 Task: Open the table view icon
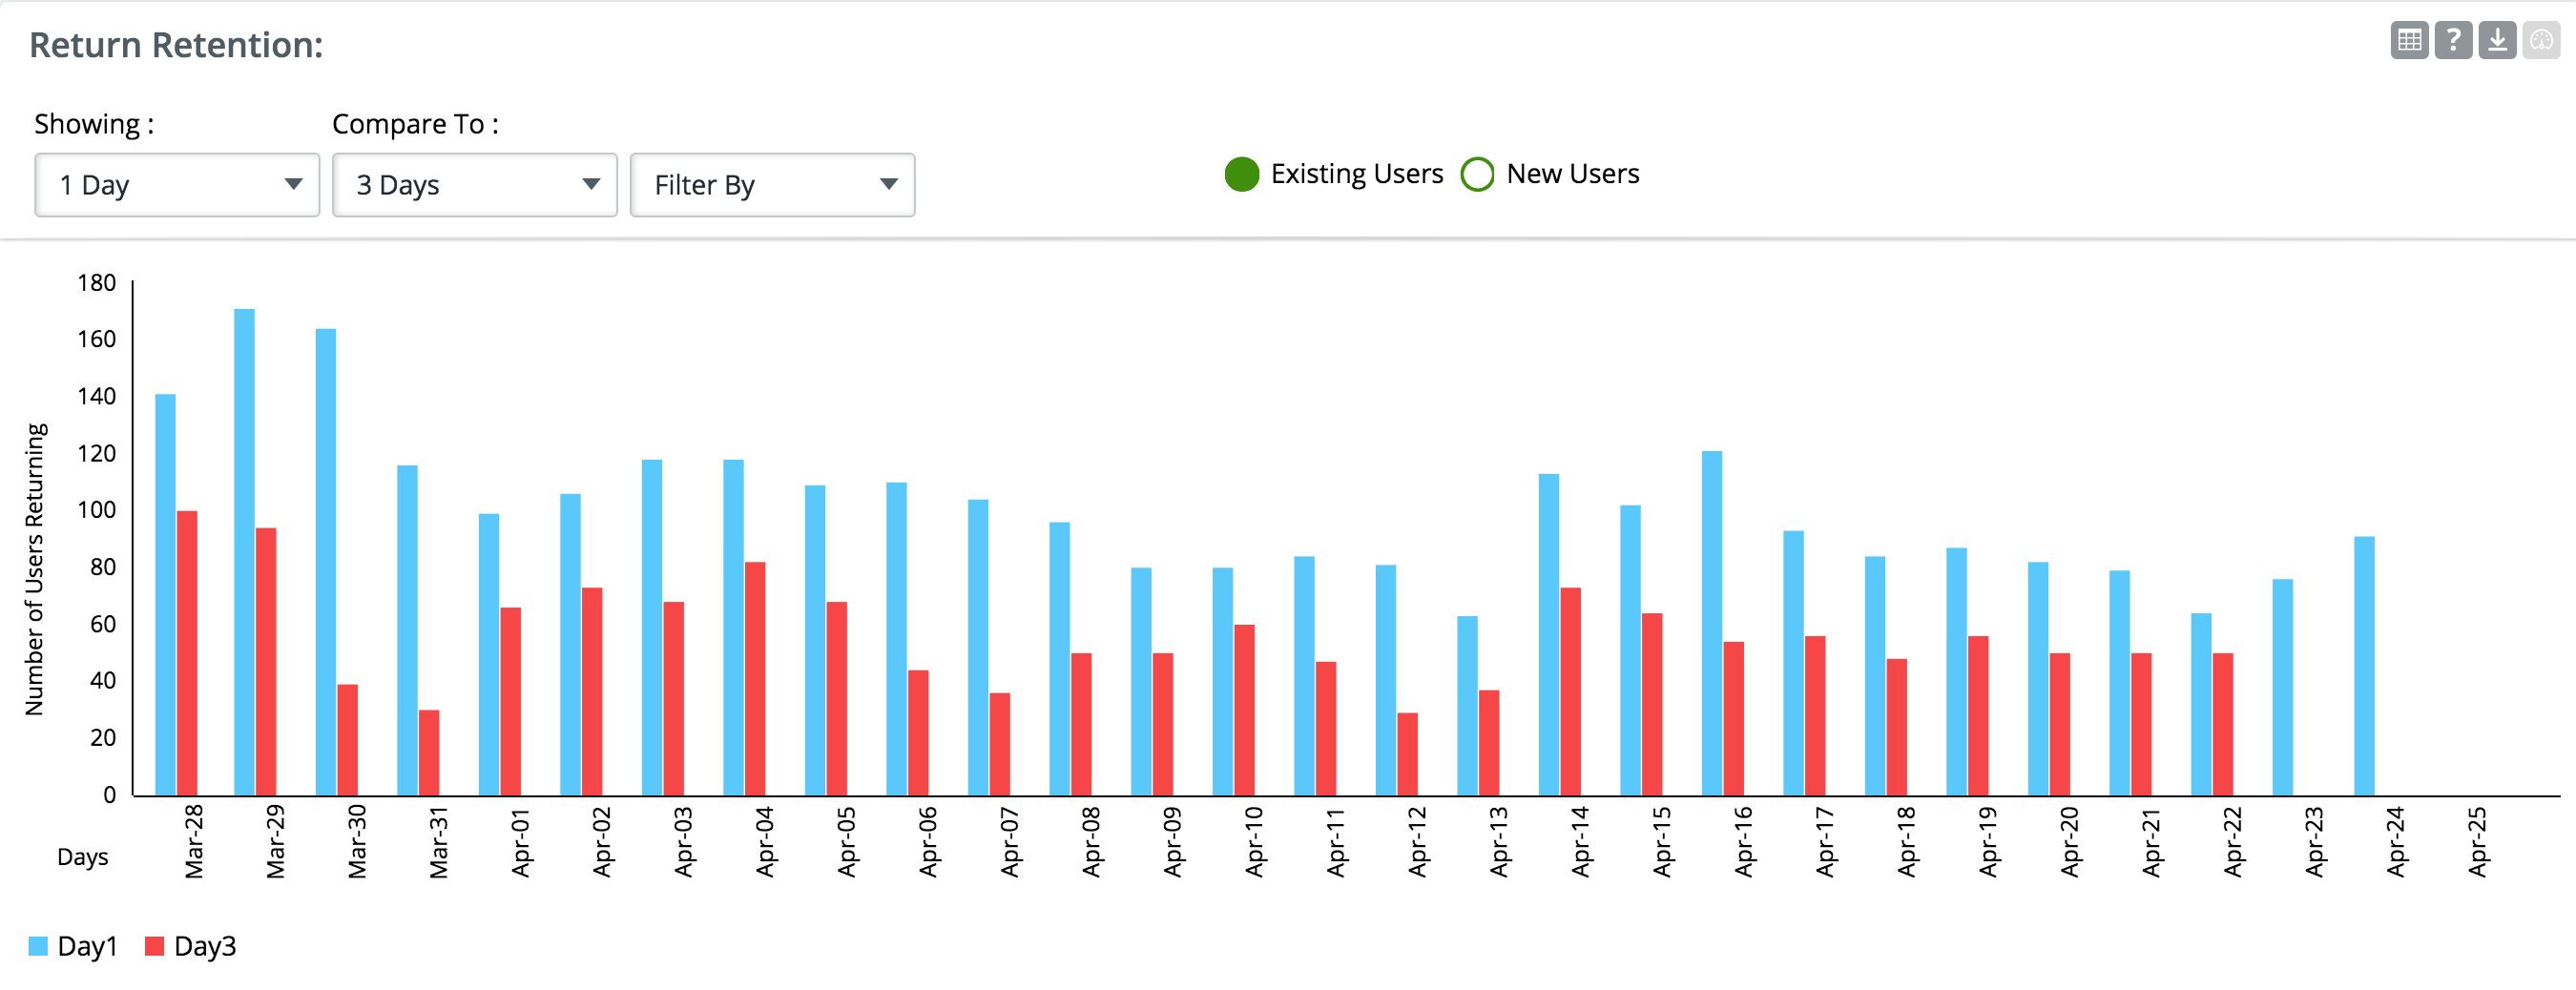click(x=2409, y=41)
